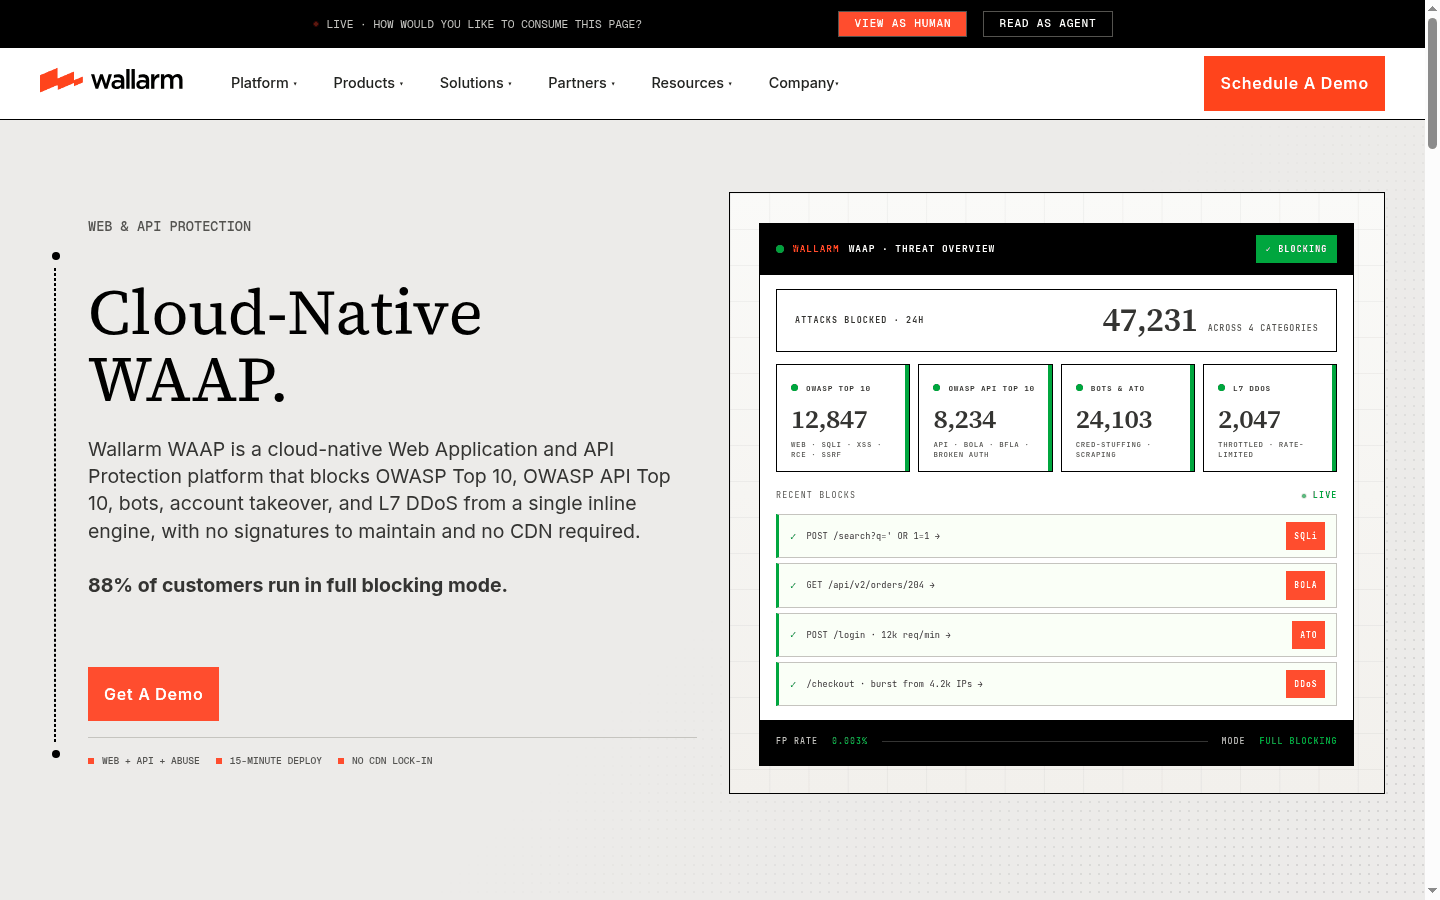Click the POST /login 12k req/min row
Viewport: 1440px width, 900px height.
[1056, 635]
